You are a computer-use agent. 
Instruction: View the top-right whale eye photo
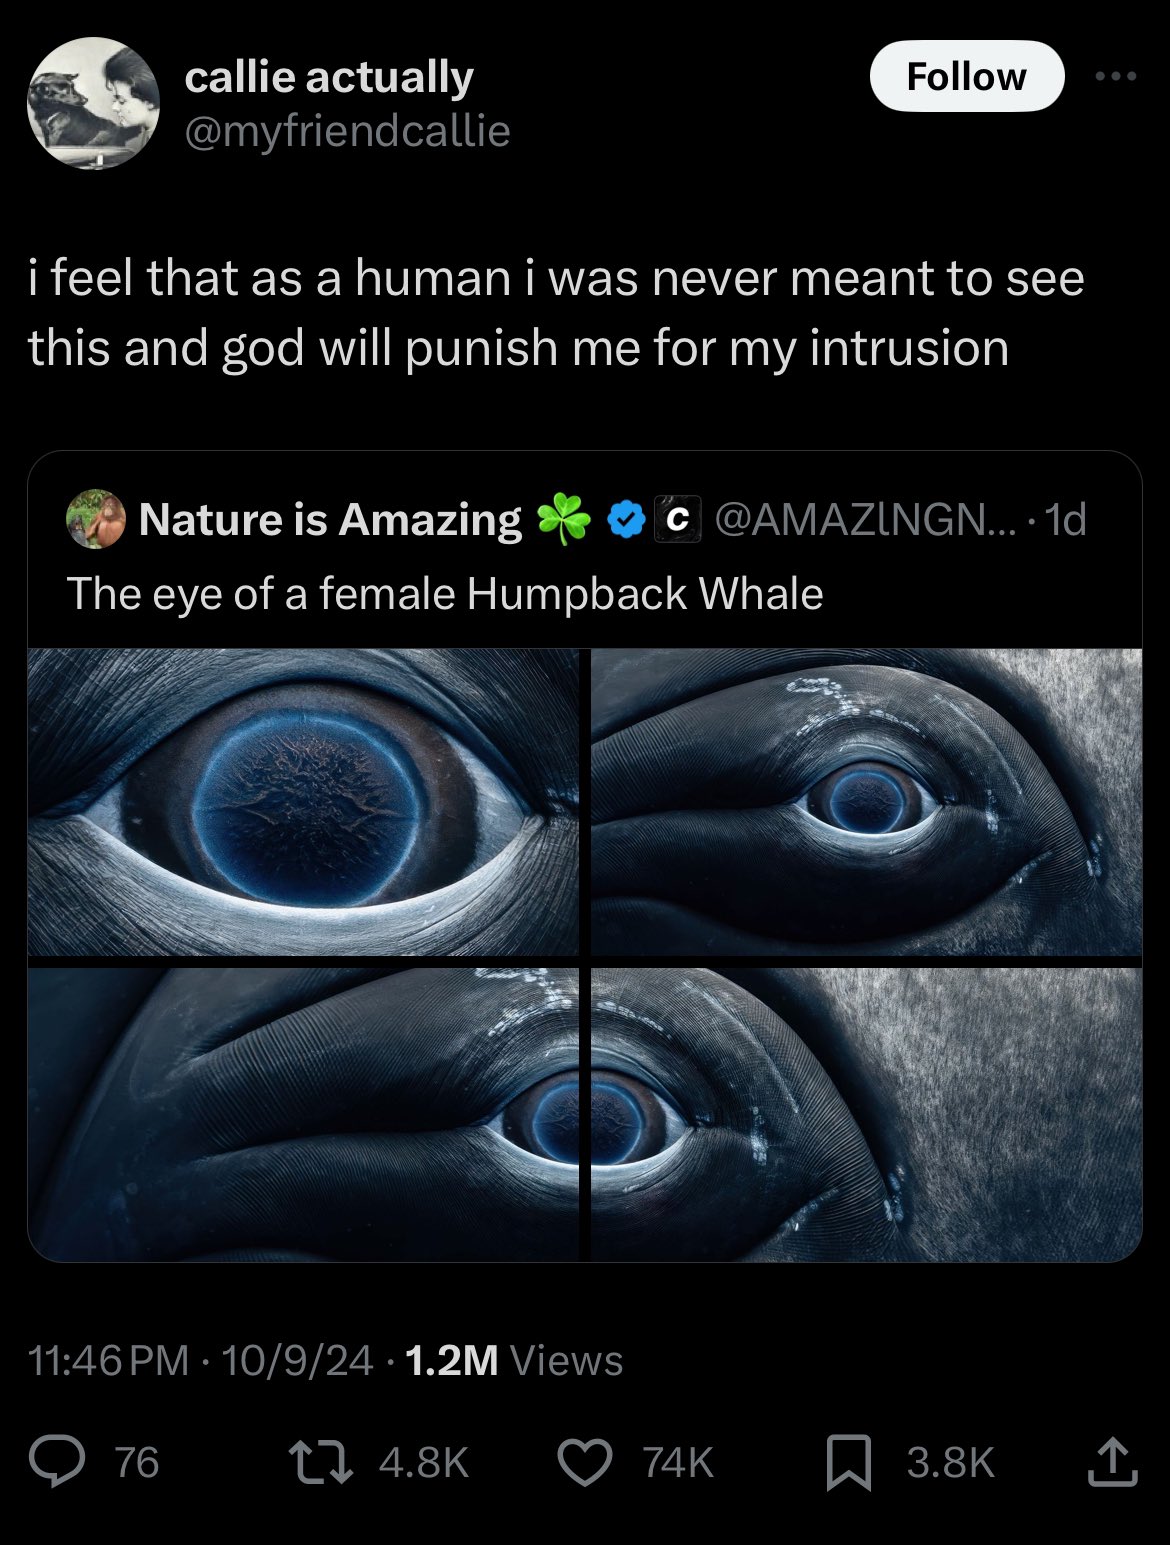pos(866,802)
